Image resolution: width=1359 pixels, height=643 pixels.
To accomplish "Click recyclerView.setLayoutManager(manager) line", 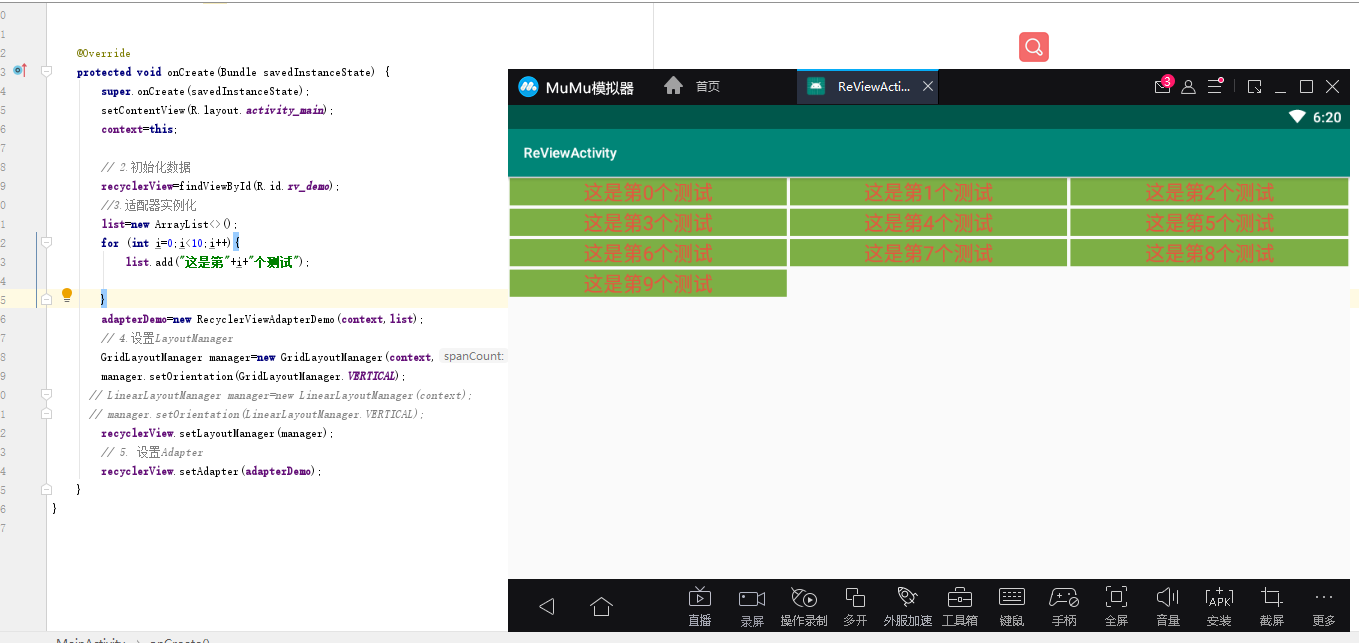I will click(217, 433).
